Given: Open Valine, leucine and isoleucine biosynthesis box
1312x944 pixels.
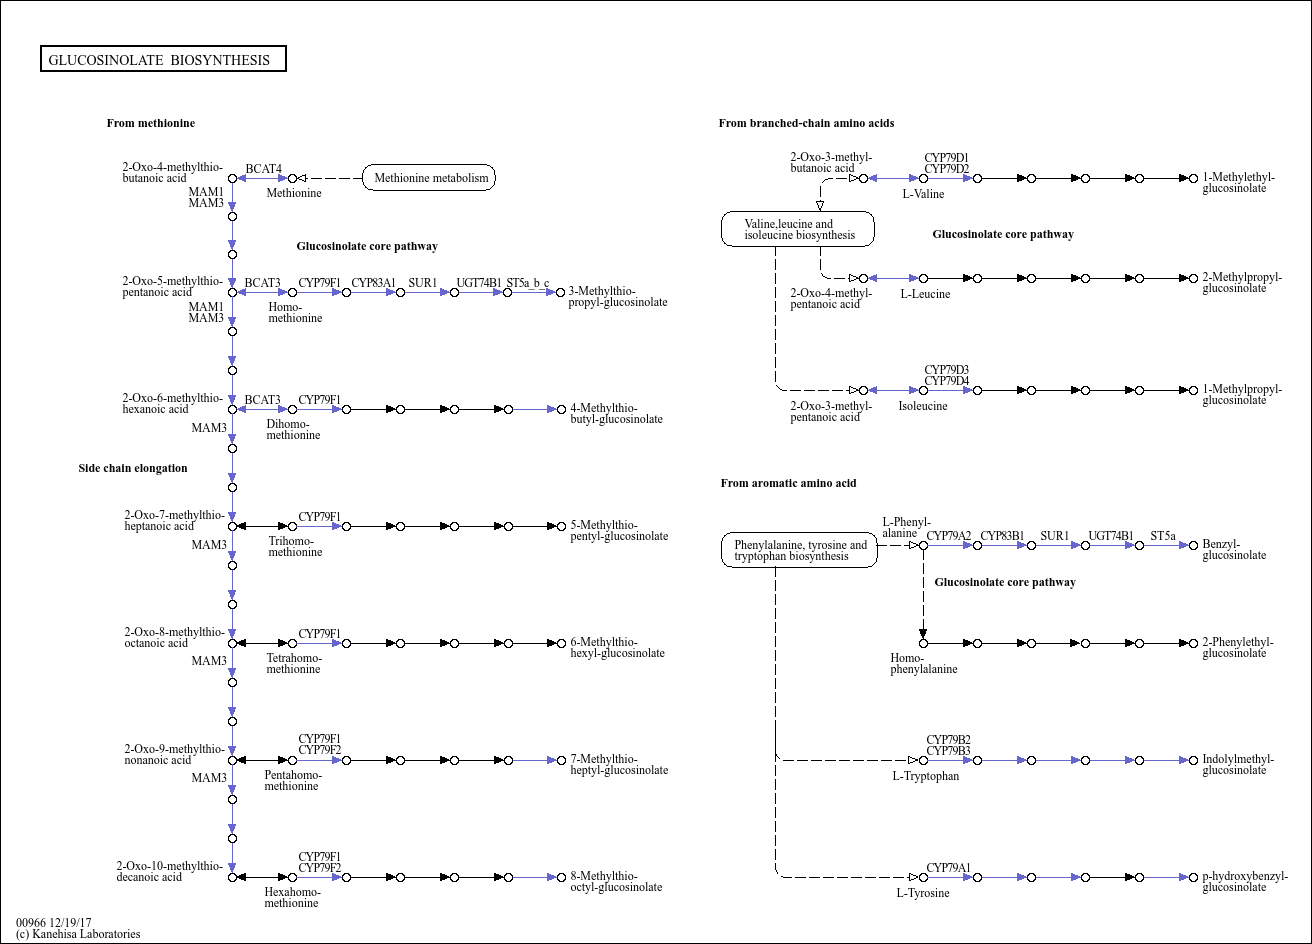Looking at the screenshot, I should 798,229.
